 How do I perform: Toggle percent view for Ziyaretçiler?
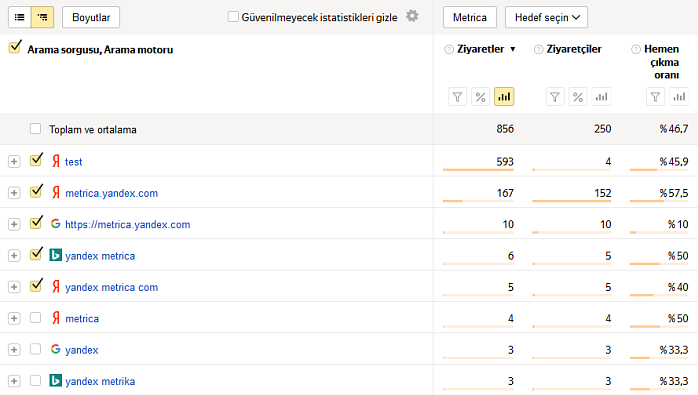pos(578,97)
